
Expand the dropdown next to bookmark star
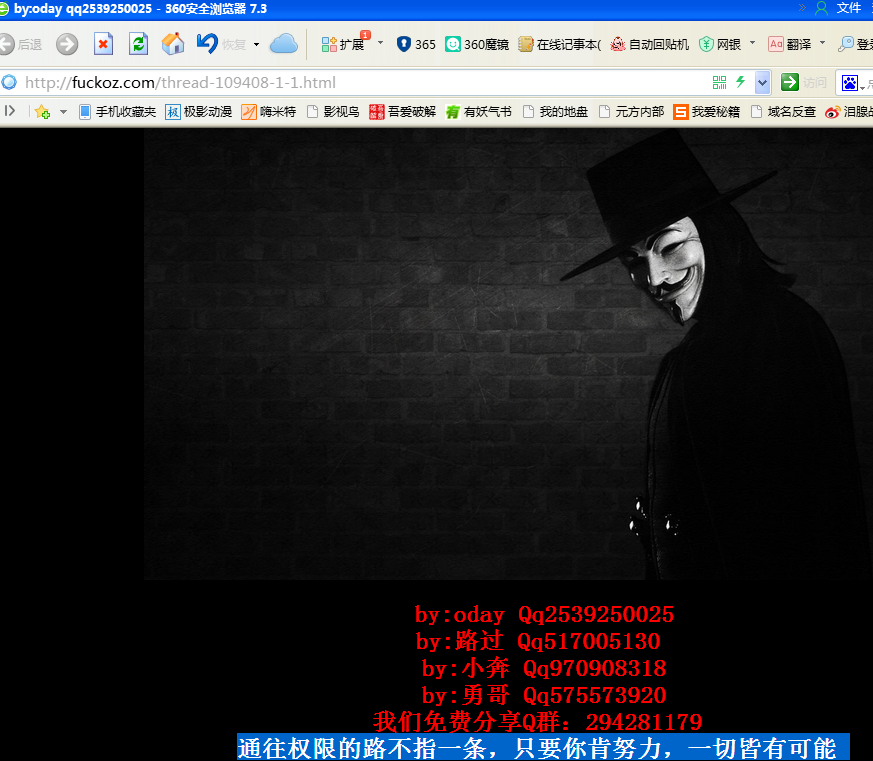click(x=63, y=112)
